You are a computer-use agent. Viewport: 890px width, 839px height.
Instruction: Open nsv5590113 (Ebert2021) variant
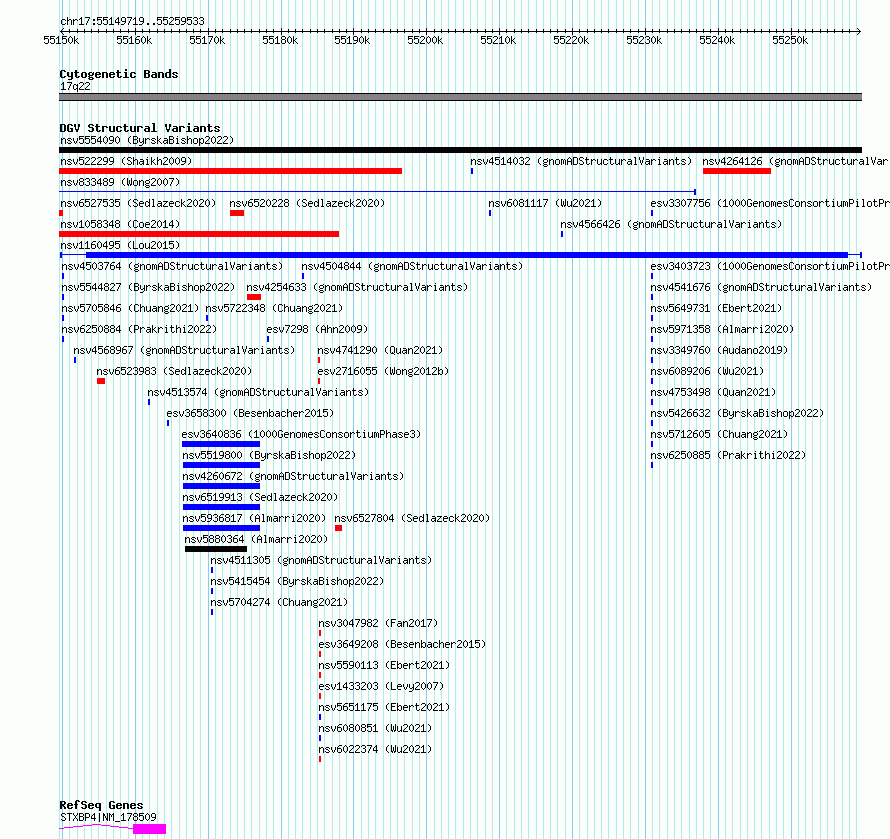[x=384, y=665]
